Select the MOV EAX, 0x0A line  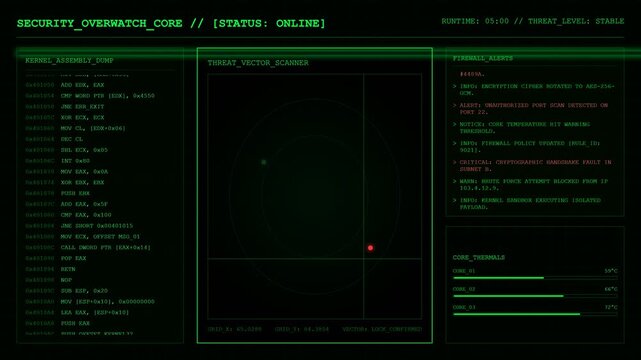click(67, 172)
